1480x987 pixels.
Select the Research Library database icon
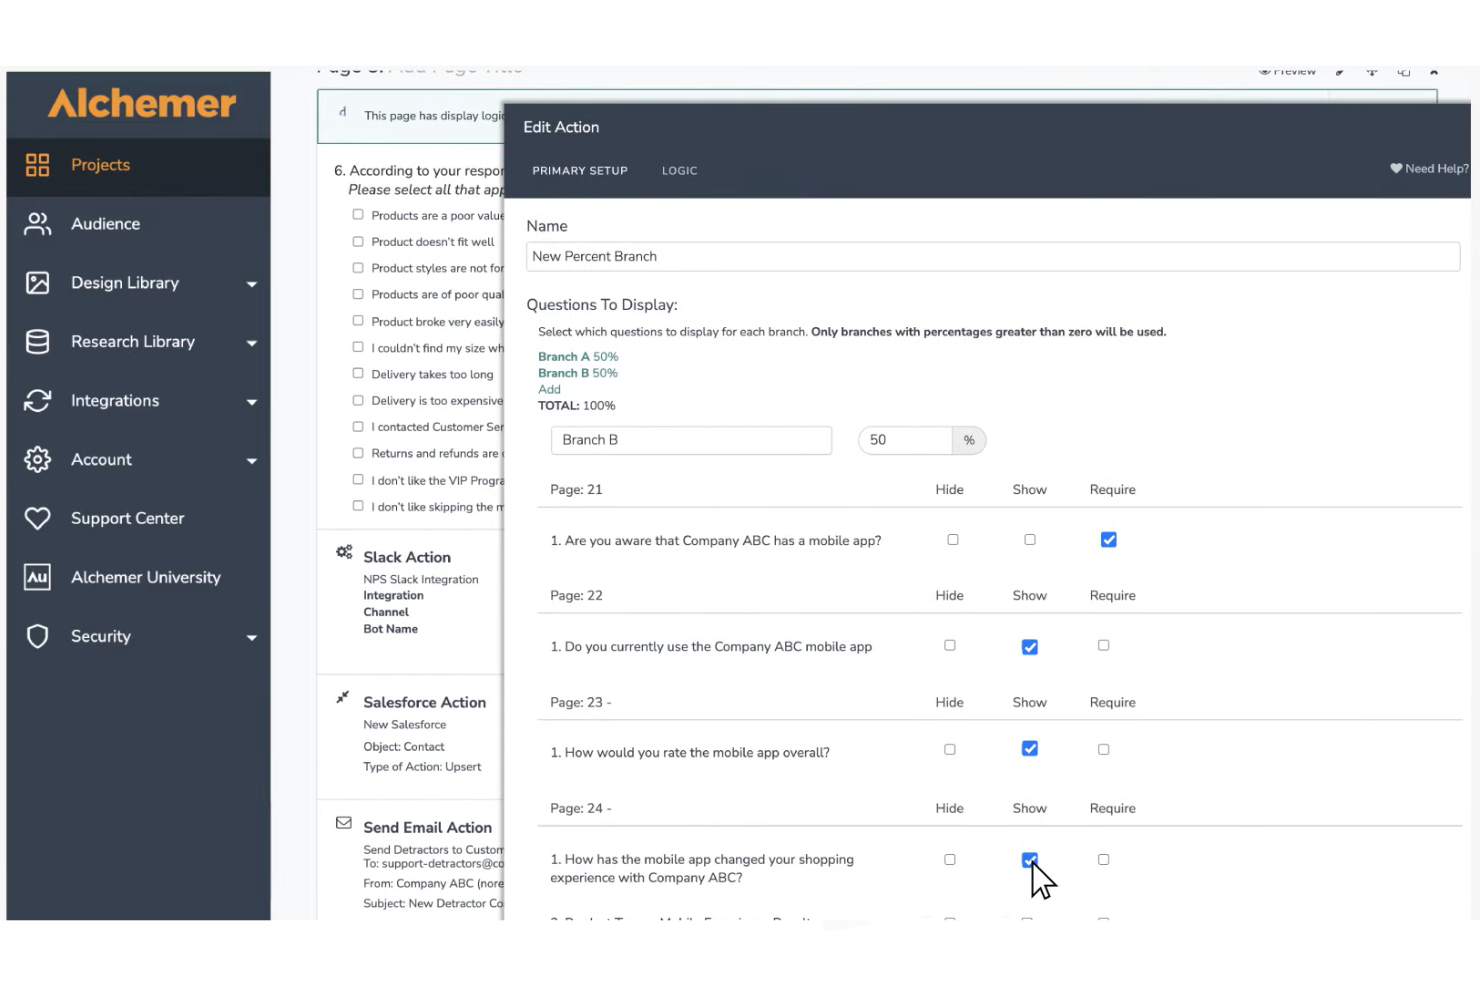(x=37, y=342)
